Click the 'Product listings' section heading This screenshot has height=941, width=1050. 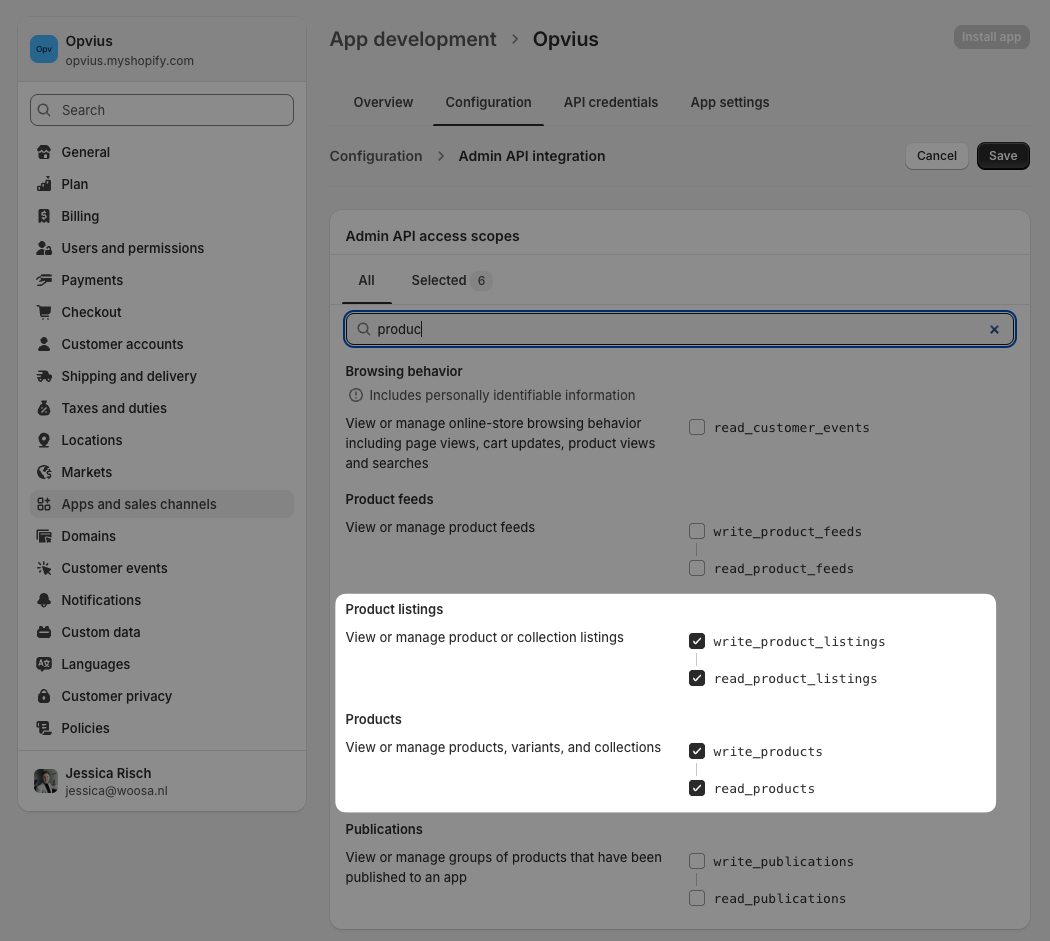(394, 609)
